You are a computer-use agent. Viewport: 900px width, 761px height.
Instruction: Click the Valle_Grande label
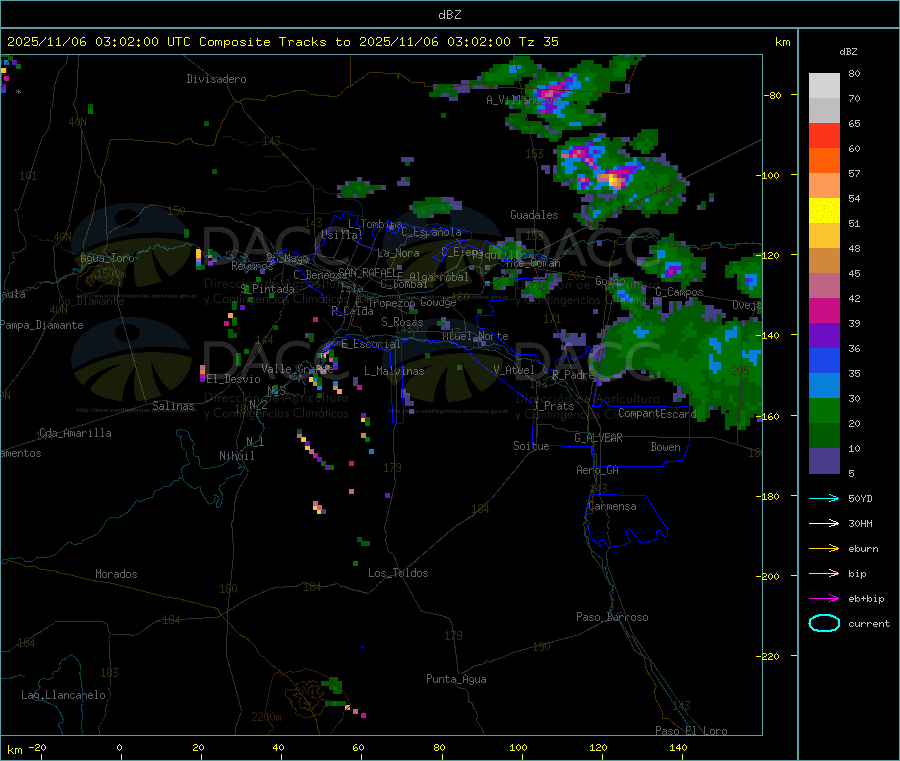297,369
